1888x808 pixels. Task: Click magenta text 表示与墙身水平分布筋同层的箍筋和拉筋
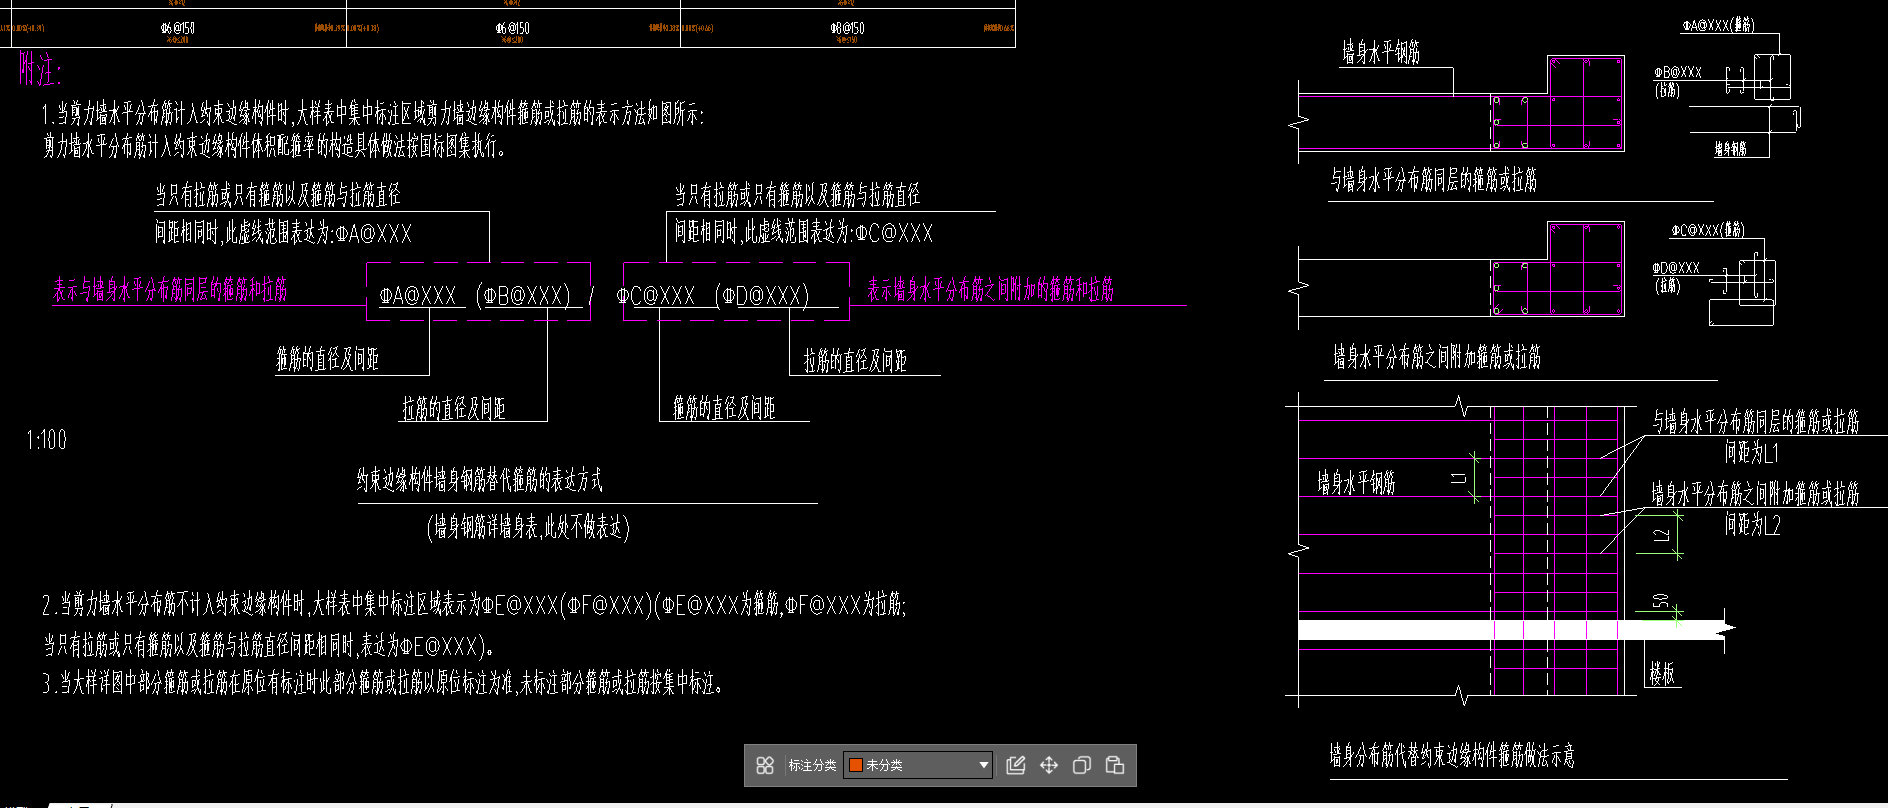click(x=170, y=290)
